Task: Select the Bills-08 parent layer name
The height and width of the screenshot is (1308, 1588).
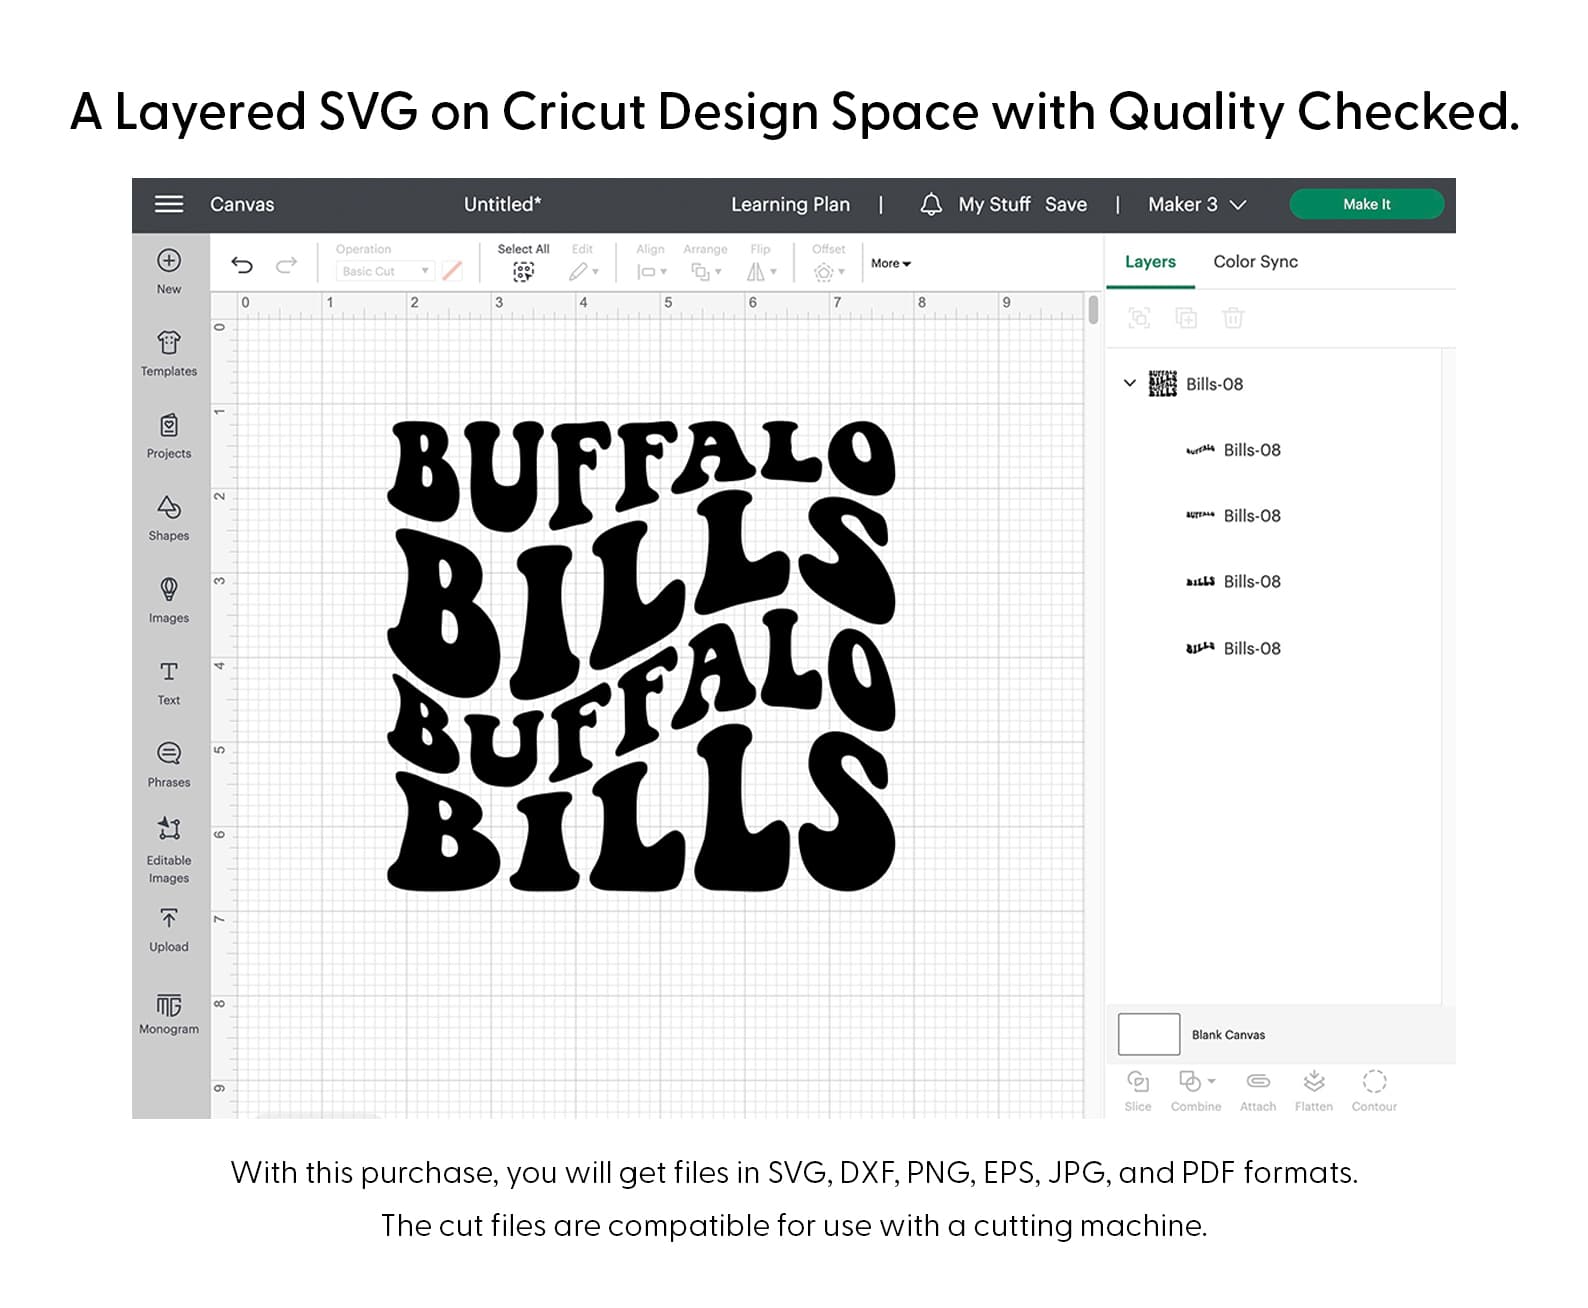Action: (1214, 384)
